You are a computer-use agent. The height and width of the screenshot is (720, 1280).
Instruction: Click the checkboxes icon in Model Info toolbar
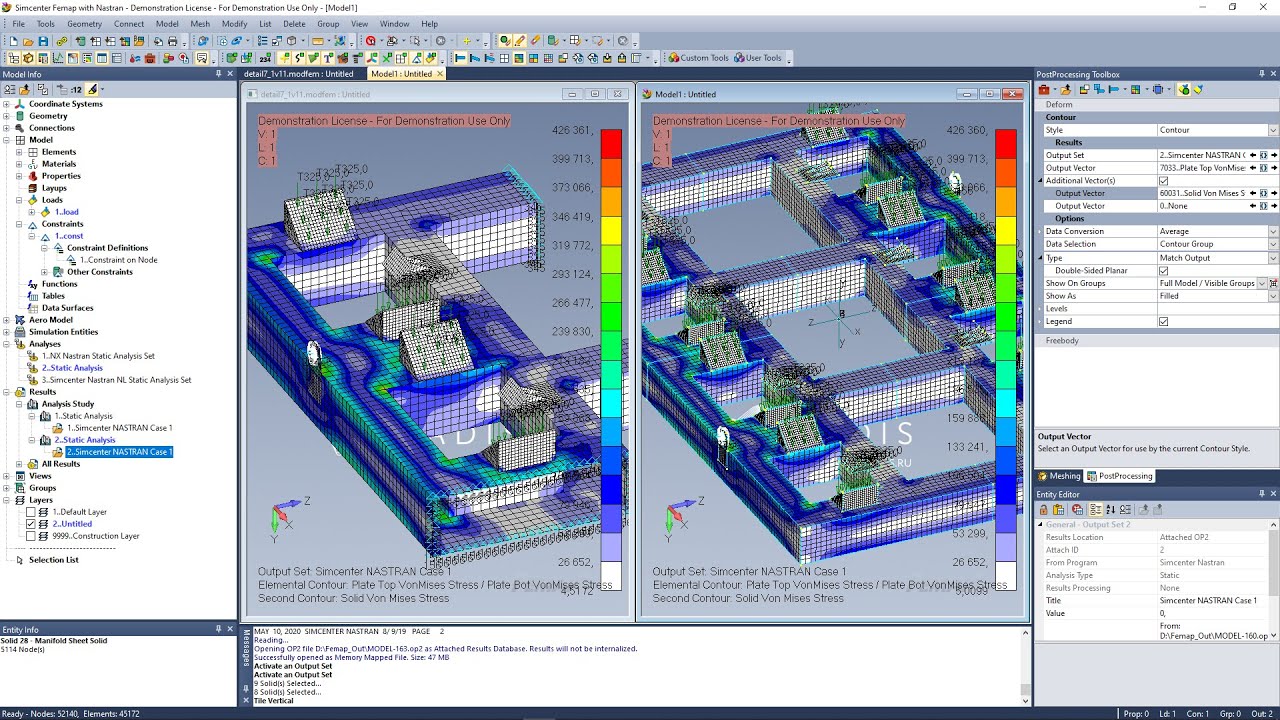(43, 90)
